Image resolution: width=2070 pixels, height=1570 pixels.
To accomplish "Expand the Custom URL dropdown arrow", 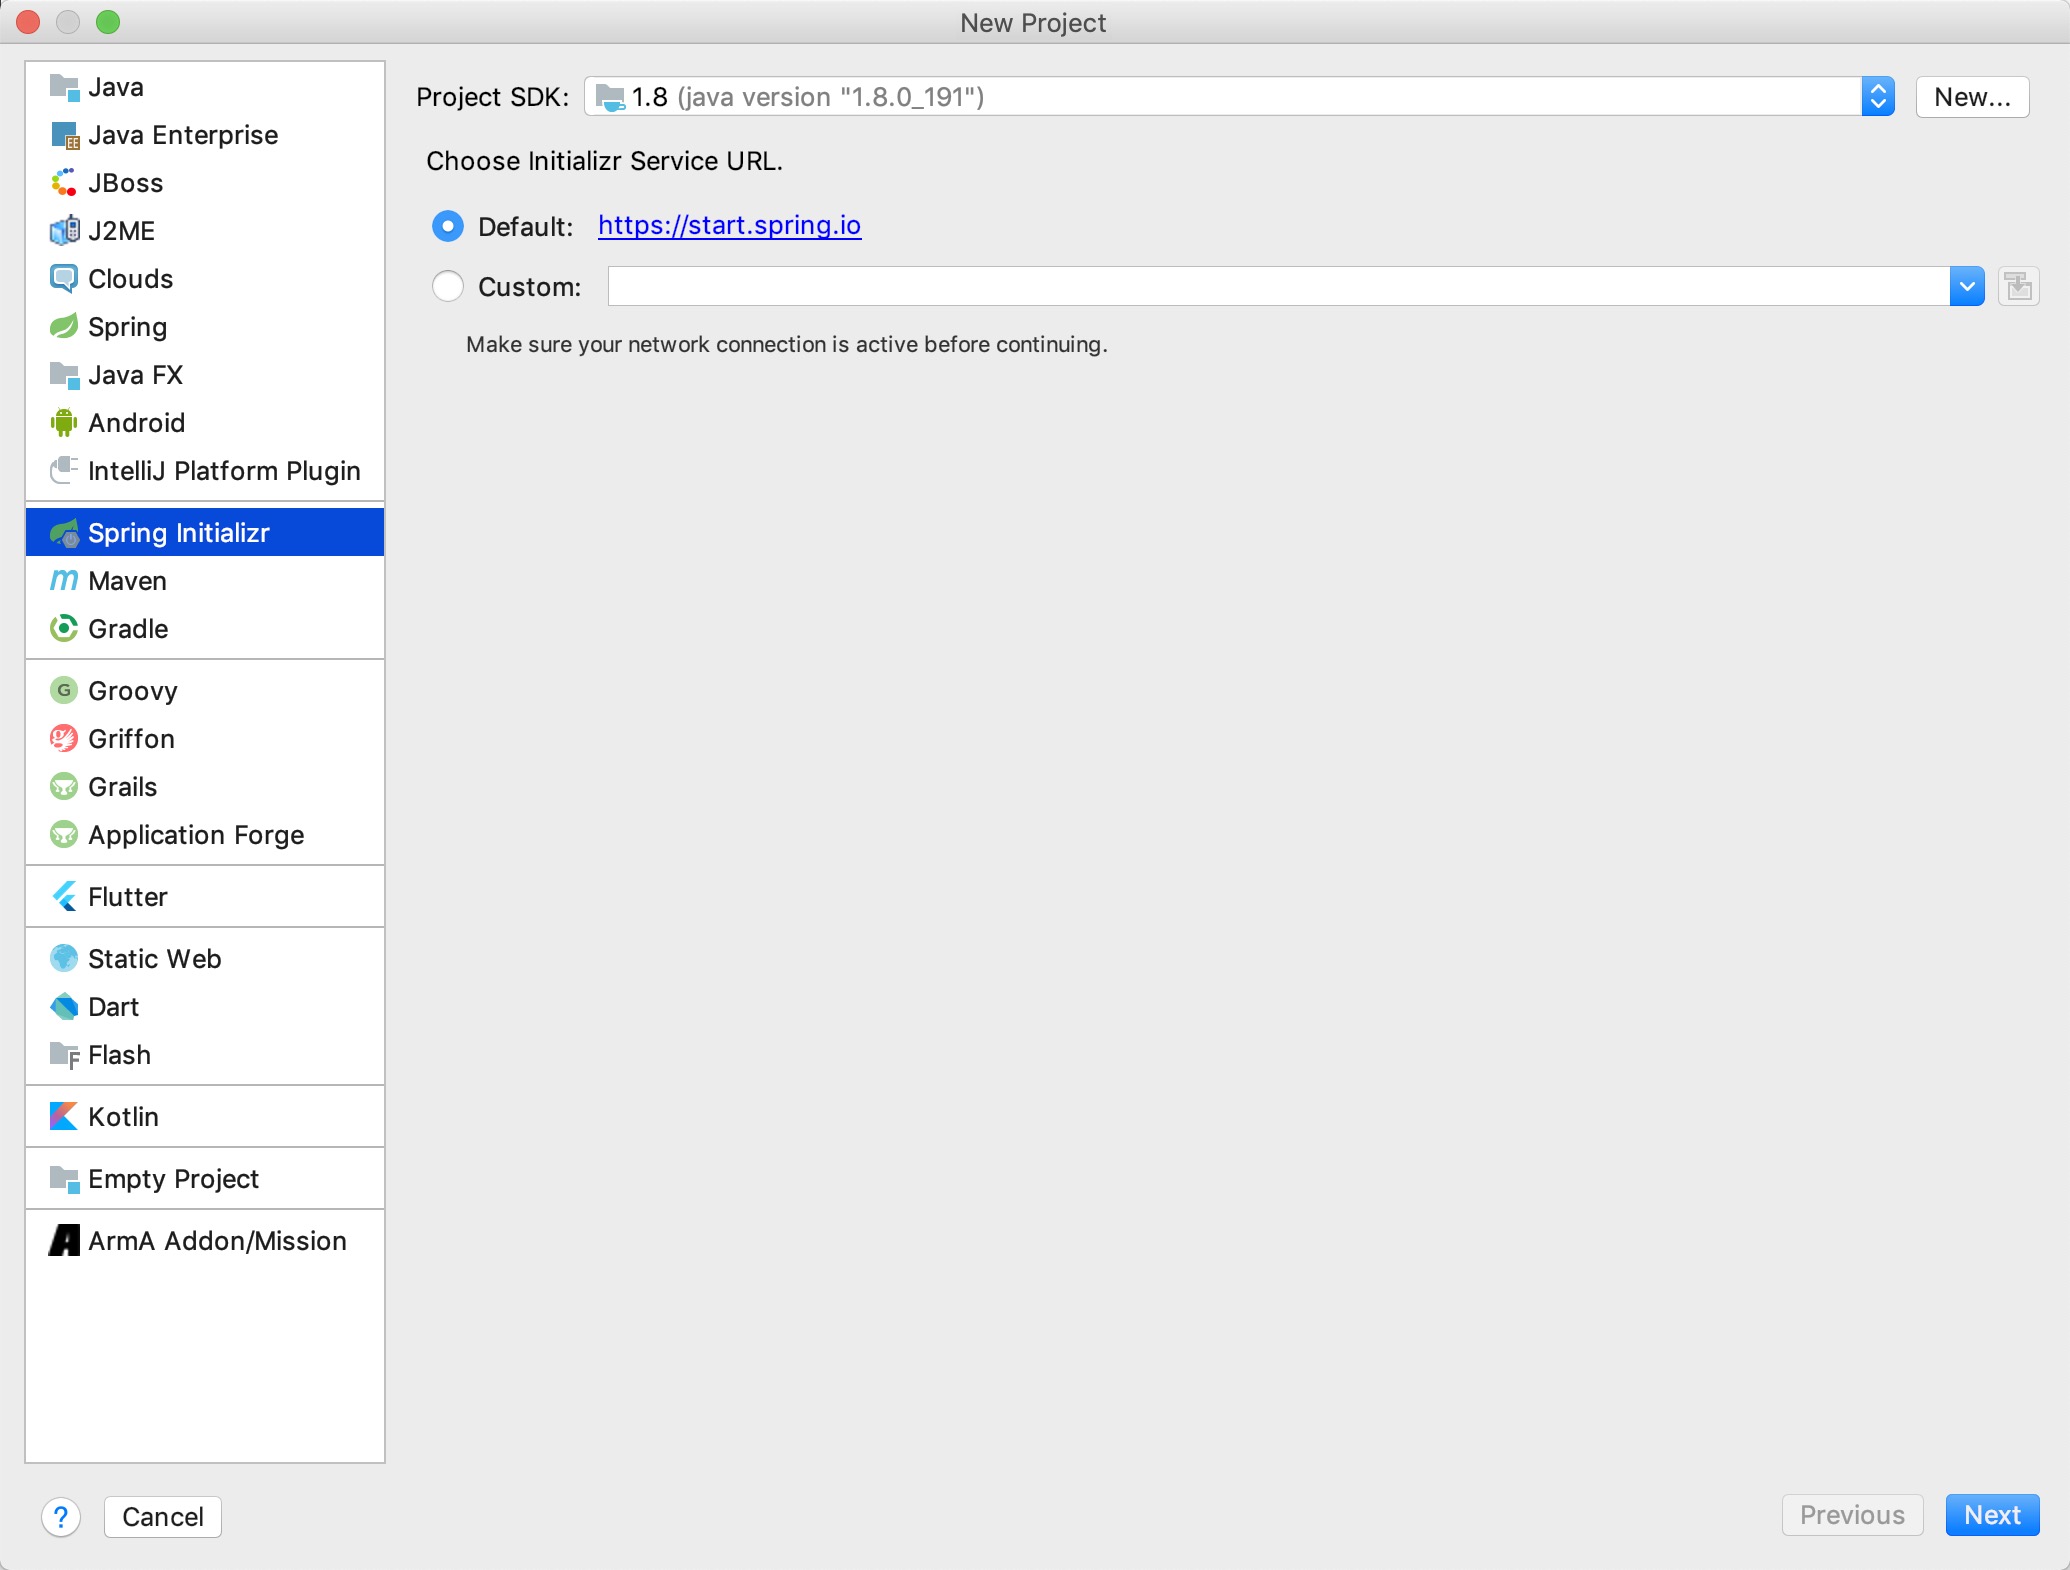I will [1967, 287].
